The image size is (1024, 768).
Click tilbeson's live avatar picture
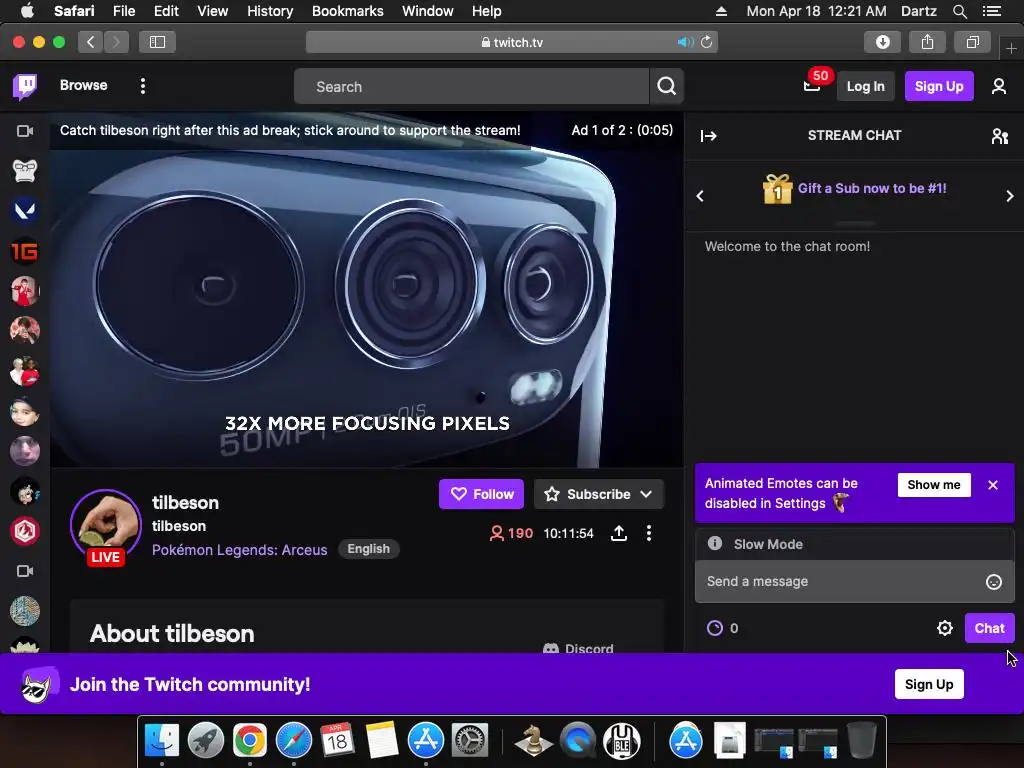pos(106,524)
